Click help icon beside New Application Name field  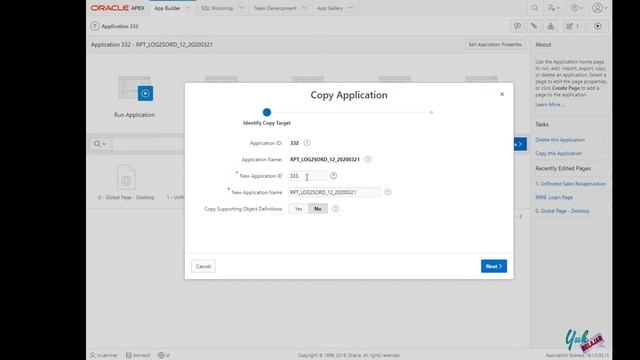388,192
